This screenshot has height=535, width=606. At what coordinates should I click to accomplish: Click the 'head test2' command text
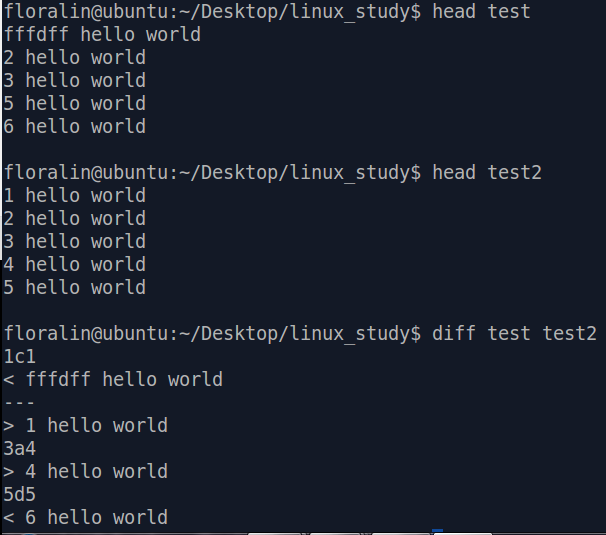487,172
